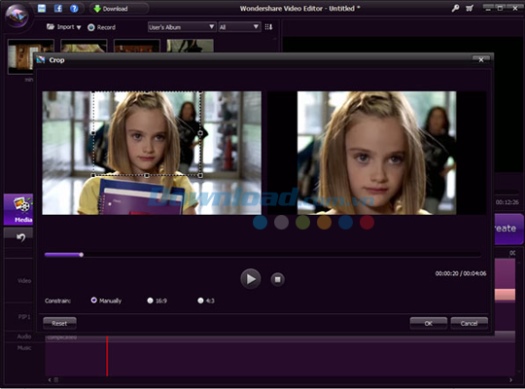
Task: Click the sort order icon
Action: click(269, 27)
